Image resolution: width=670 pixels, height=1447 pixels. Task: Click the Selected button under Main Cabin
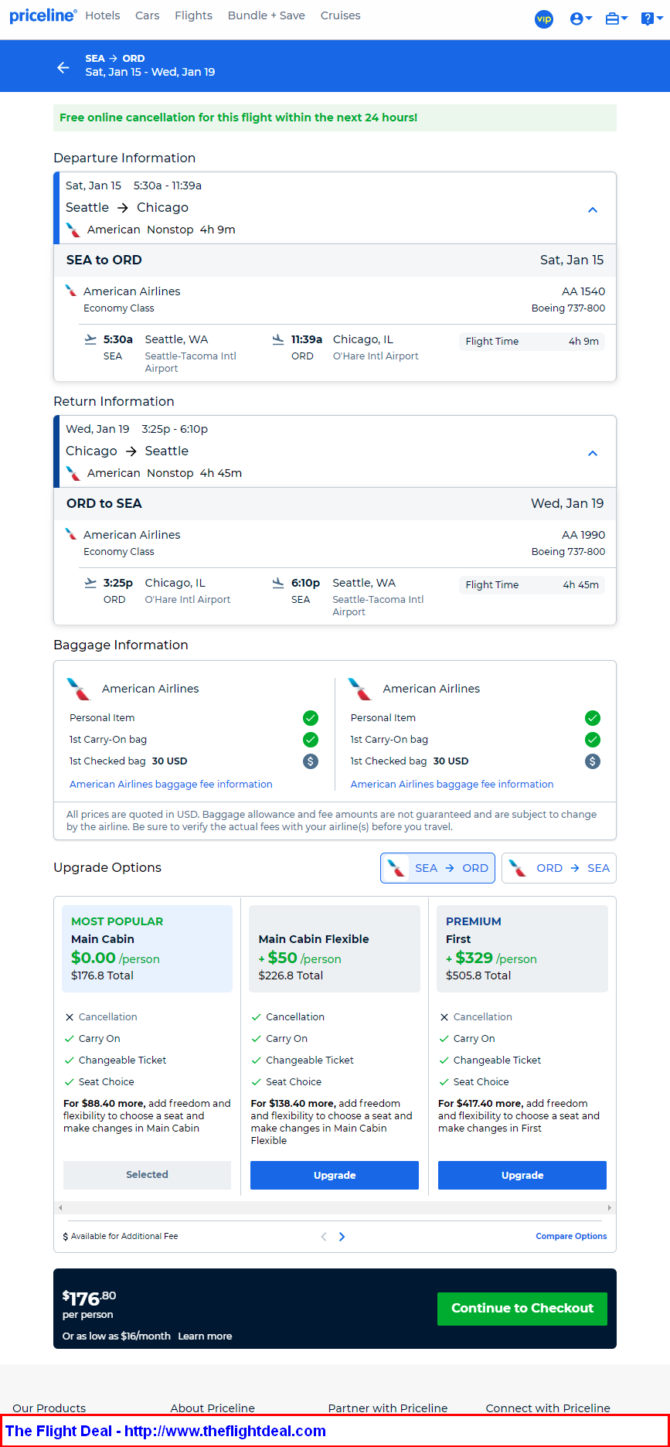[147, 1175]
